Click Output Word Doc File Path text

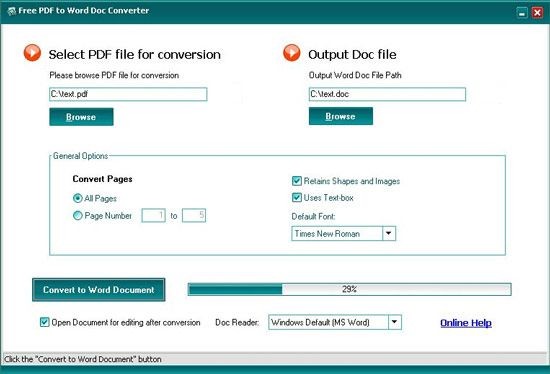tap(355, 75)
